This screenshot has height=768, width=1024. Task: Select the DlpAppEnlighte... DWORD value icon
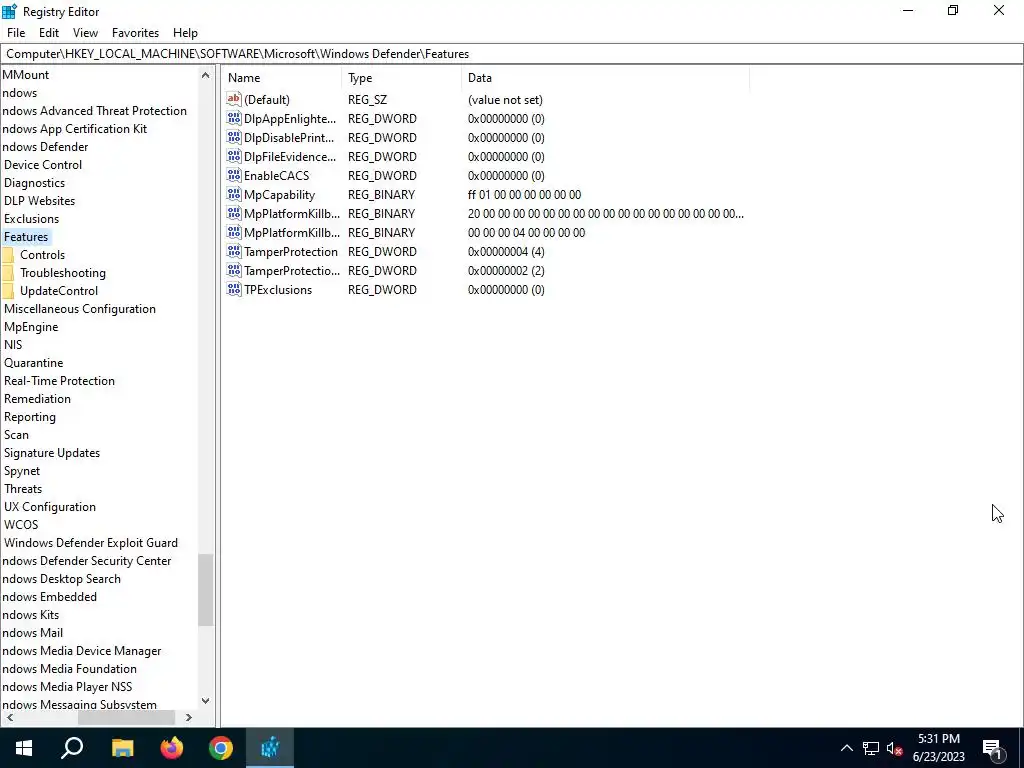234,118
